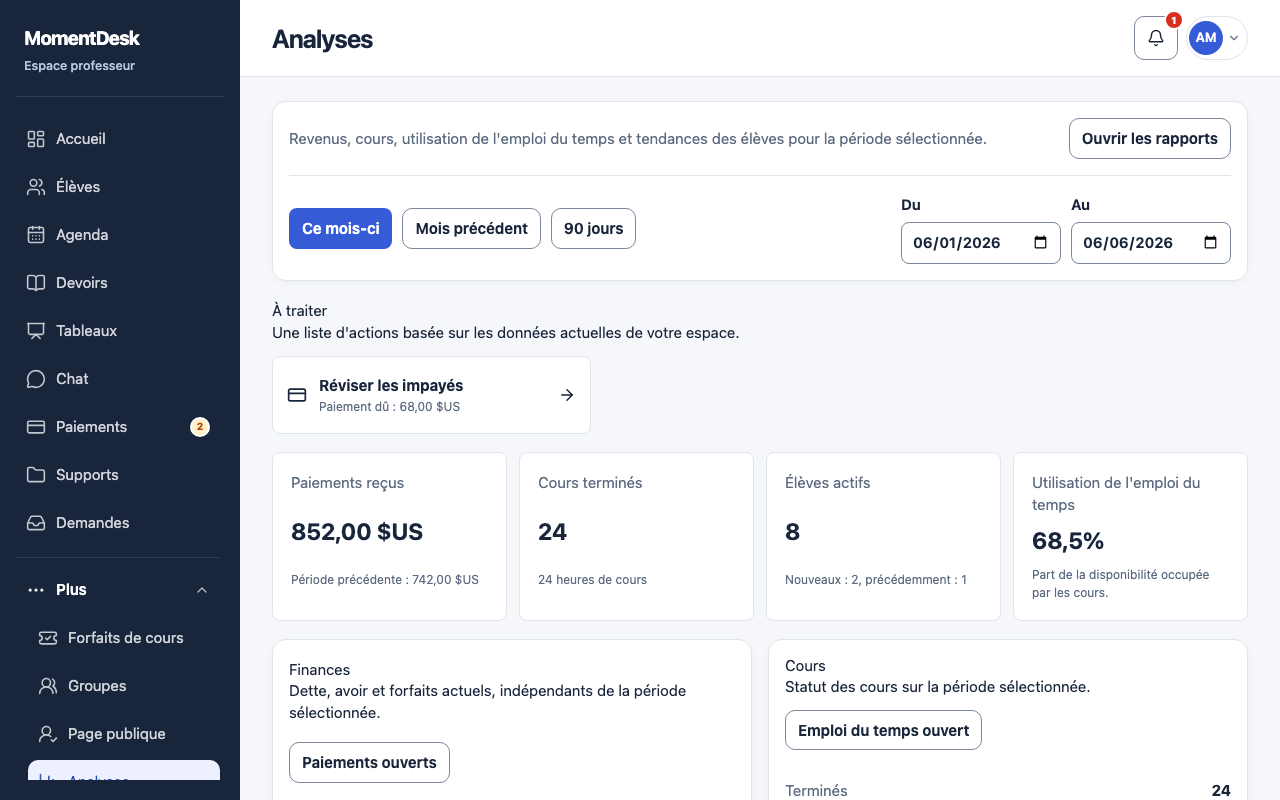Open Demandes in the sidebar

pyautogui.click(x=120, y=523)
